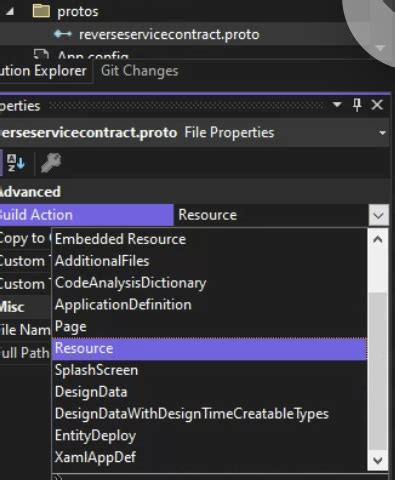Viewport: 395px width, 480px height.
Task: Switch to the Git Changes tab
Action: 140,71
